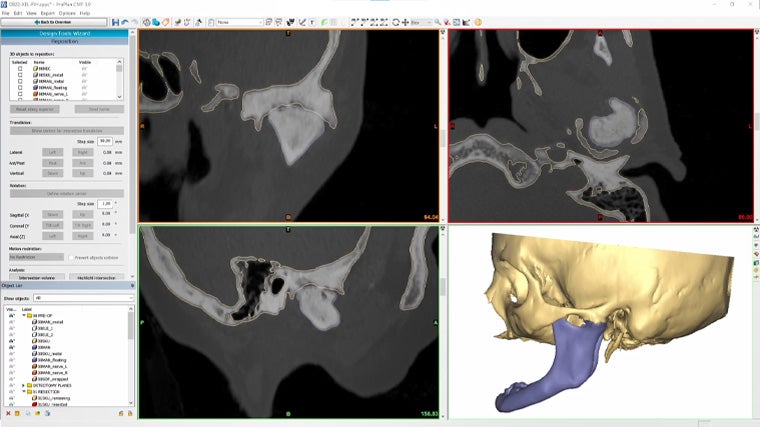The width and height of the screenshot is (760, 427).
Task: Open the File menu
Action: [5, 13]
